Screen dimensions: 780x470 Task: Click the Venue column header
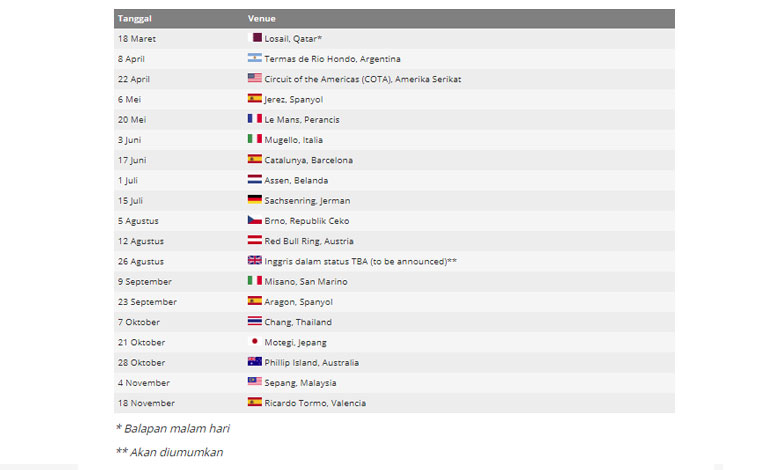tap(262, 18)
